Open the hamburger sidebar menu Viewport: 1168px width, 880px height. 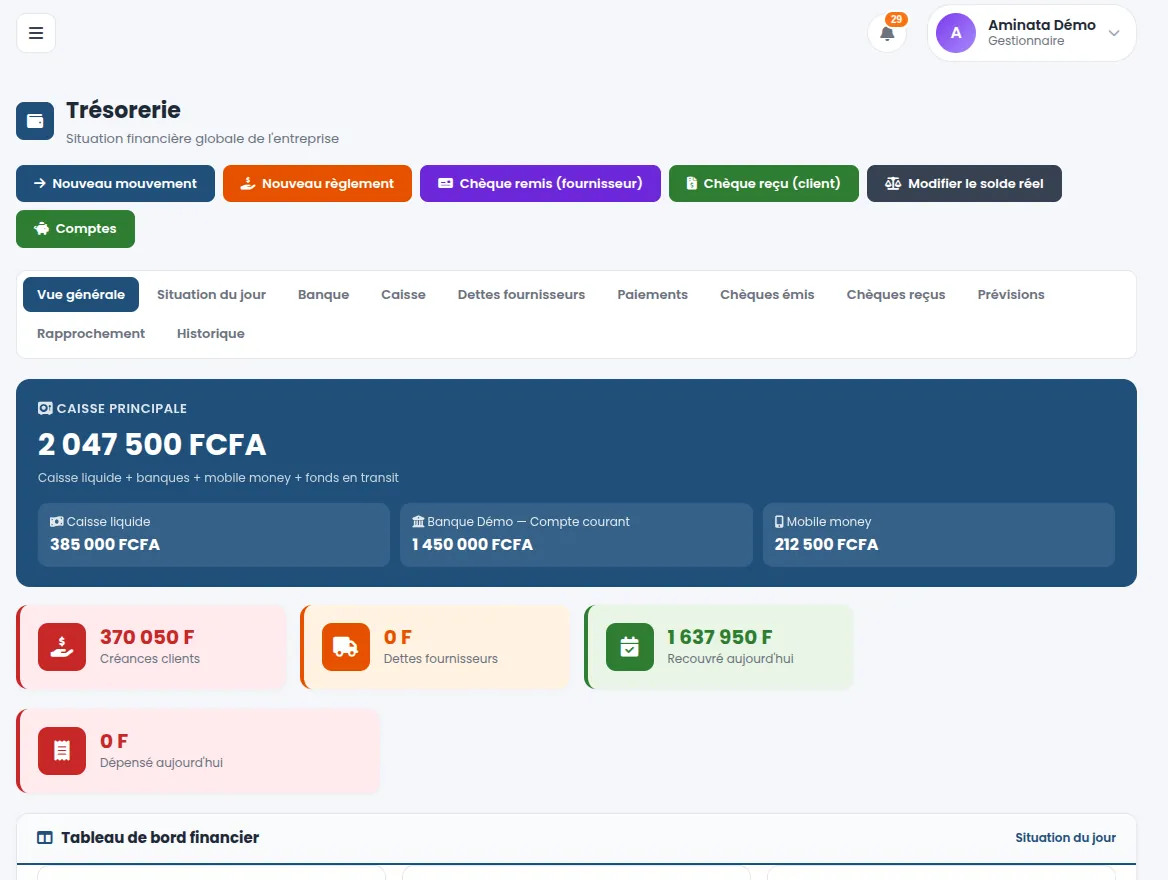click(36, 33)
